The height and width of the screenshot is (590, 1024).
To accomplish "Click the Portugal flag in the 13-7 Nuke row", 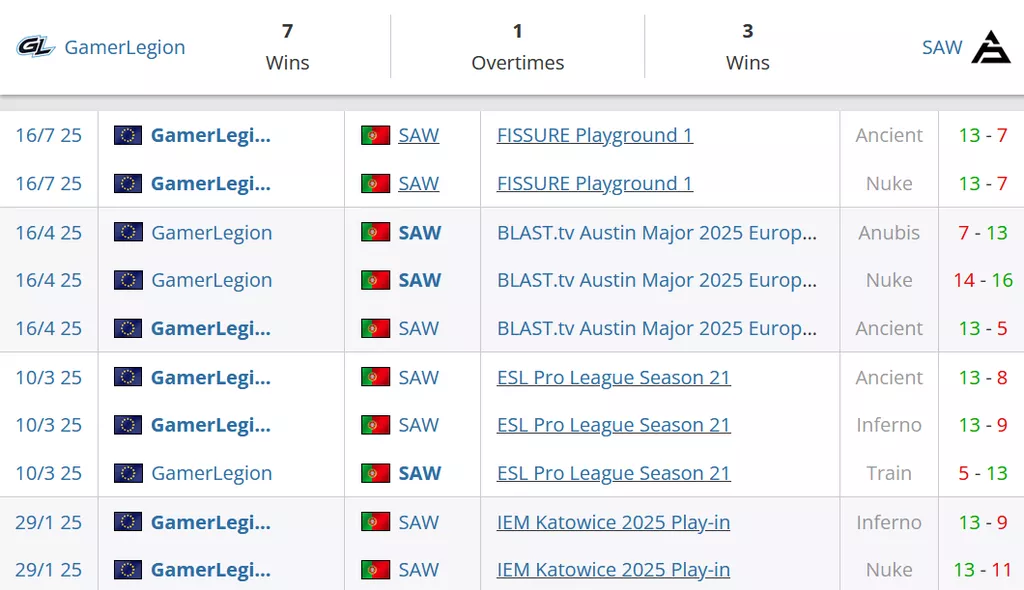I will 375,183.
